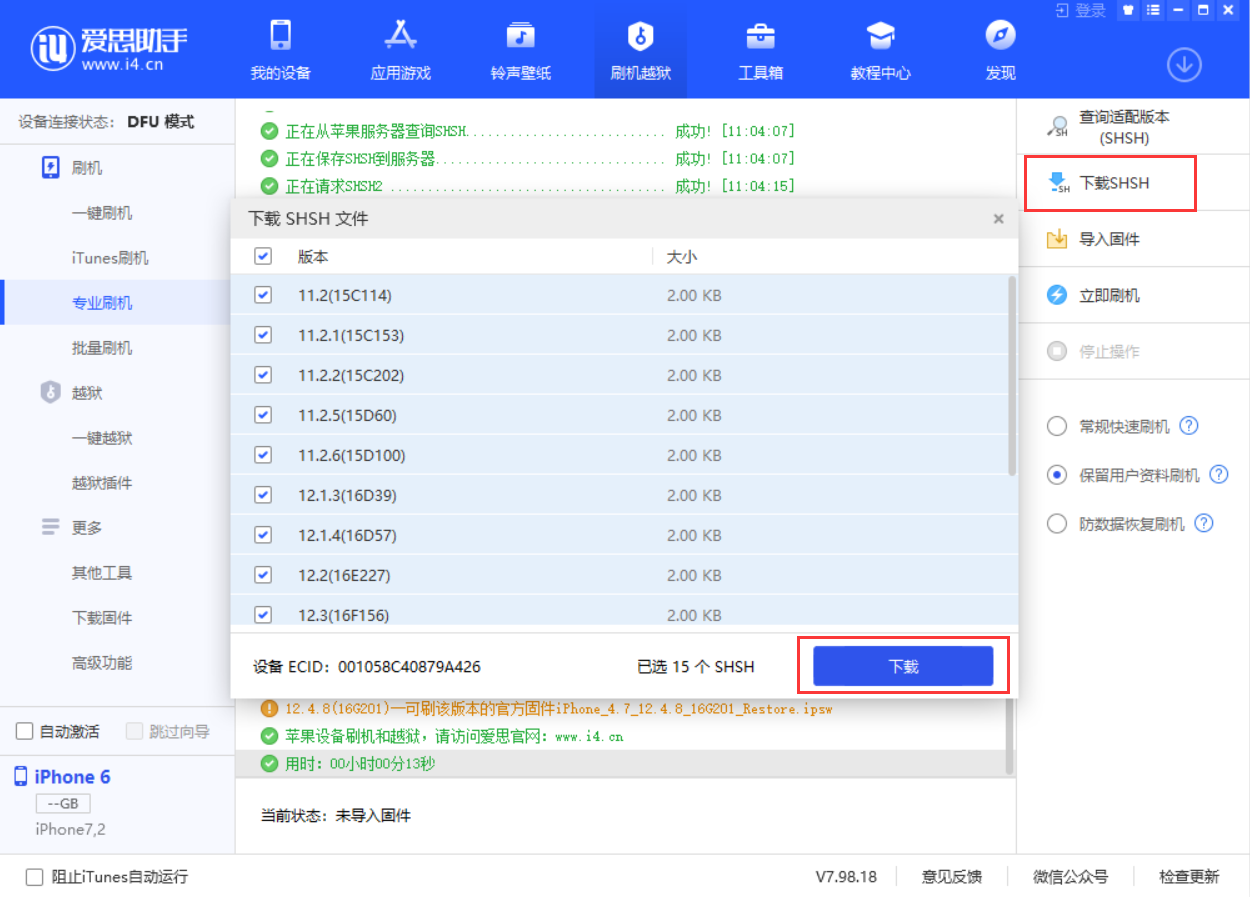Screen dimensions: 1250x897
Task: Open 批量刷机 in sidebar
Action: pos(102,348)
